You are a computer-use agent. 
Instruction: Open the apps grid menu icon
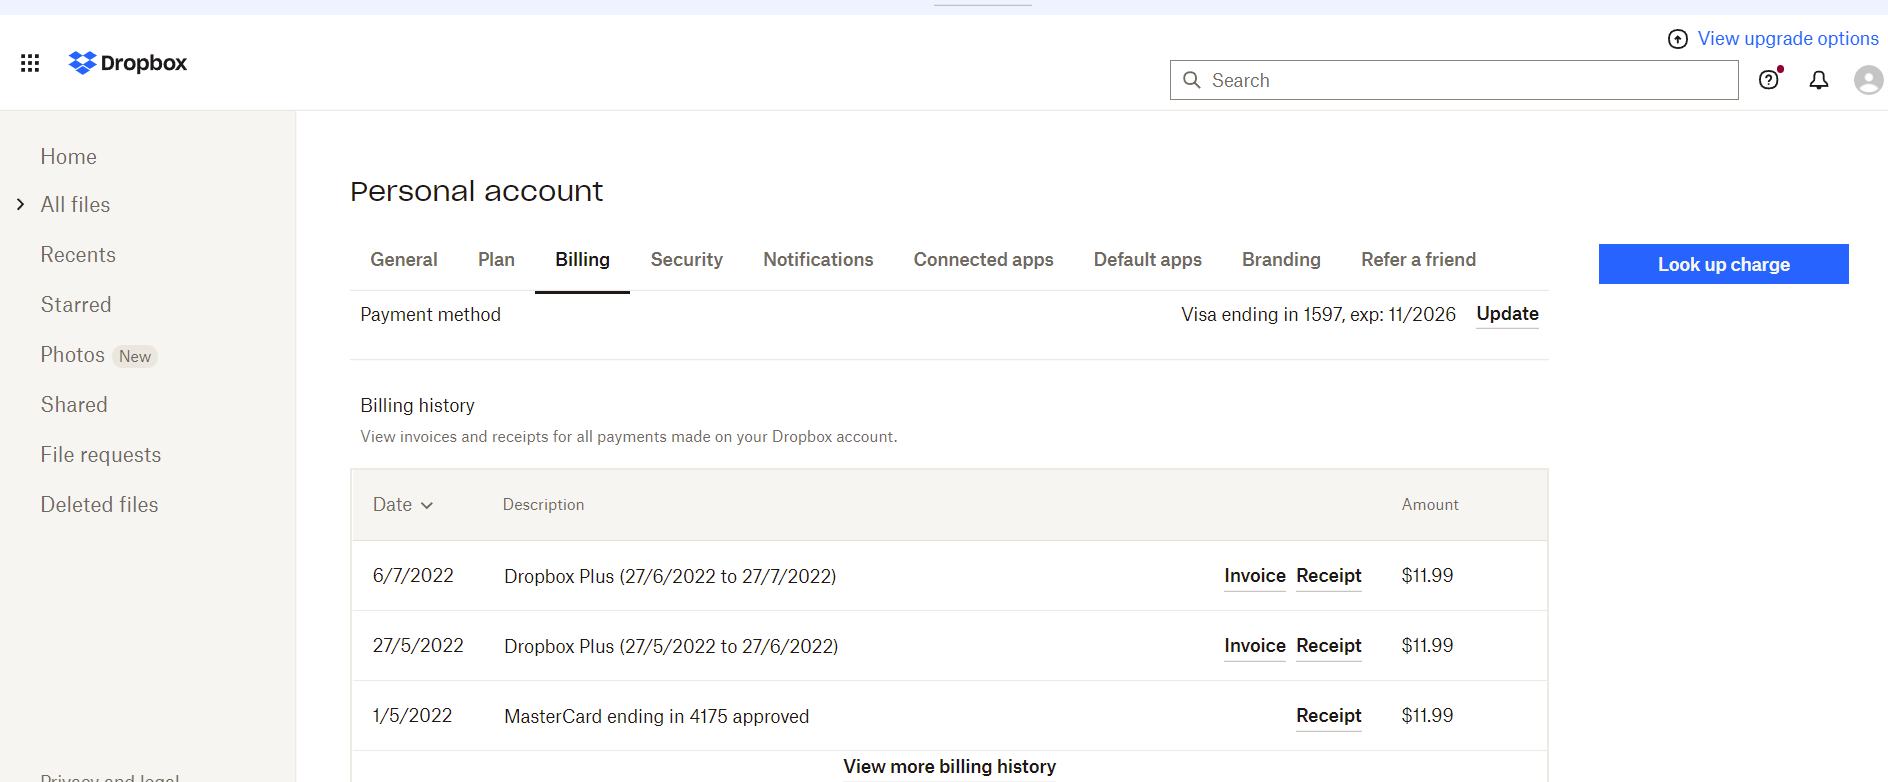pos(30,63)
